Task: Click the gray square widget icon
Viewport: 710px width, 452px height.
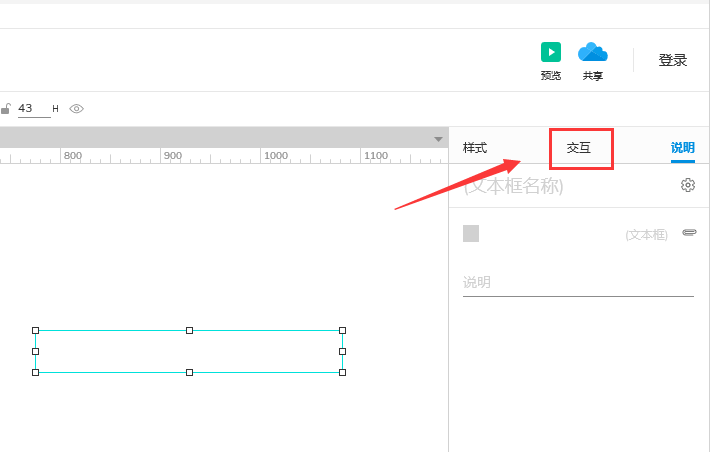Action: click(x=471, y=234)
